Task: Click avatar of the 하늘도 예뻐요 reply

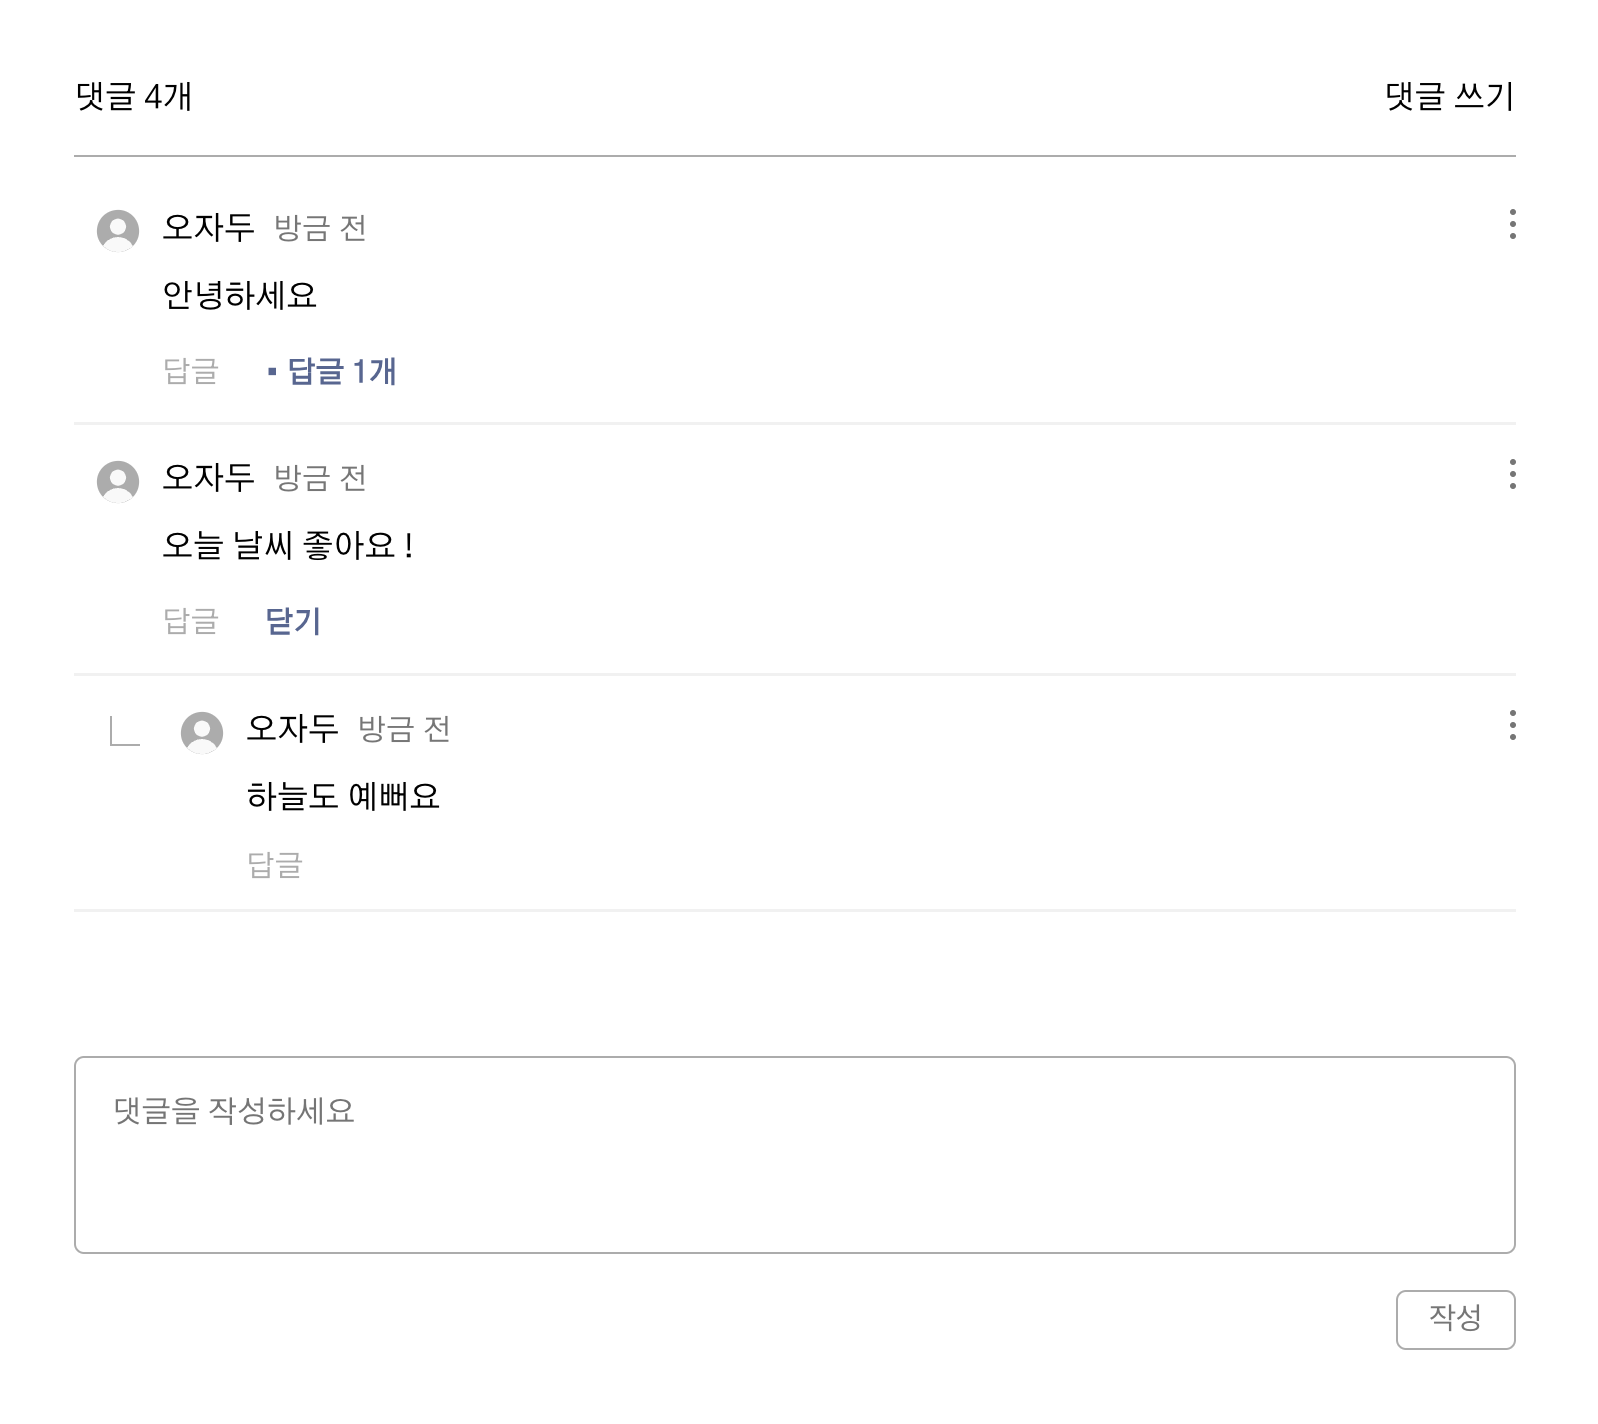Action: click(x=202, y=732)
